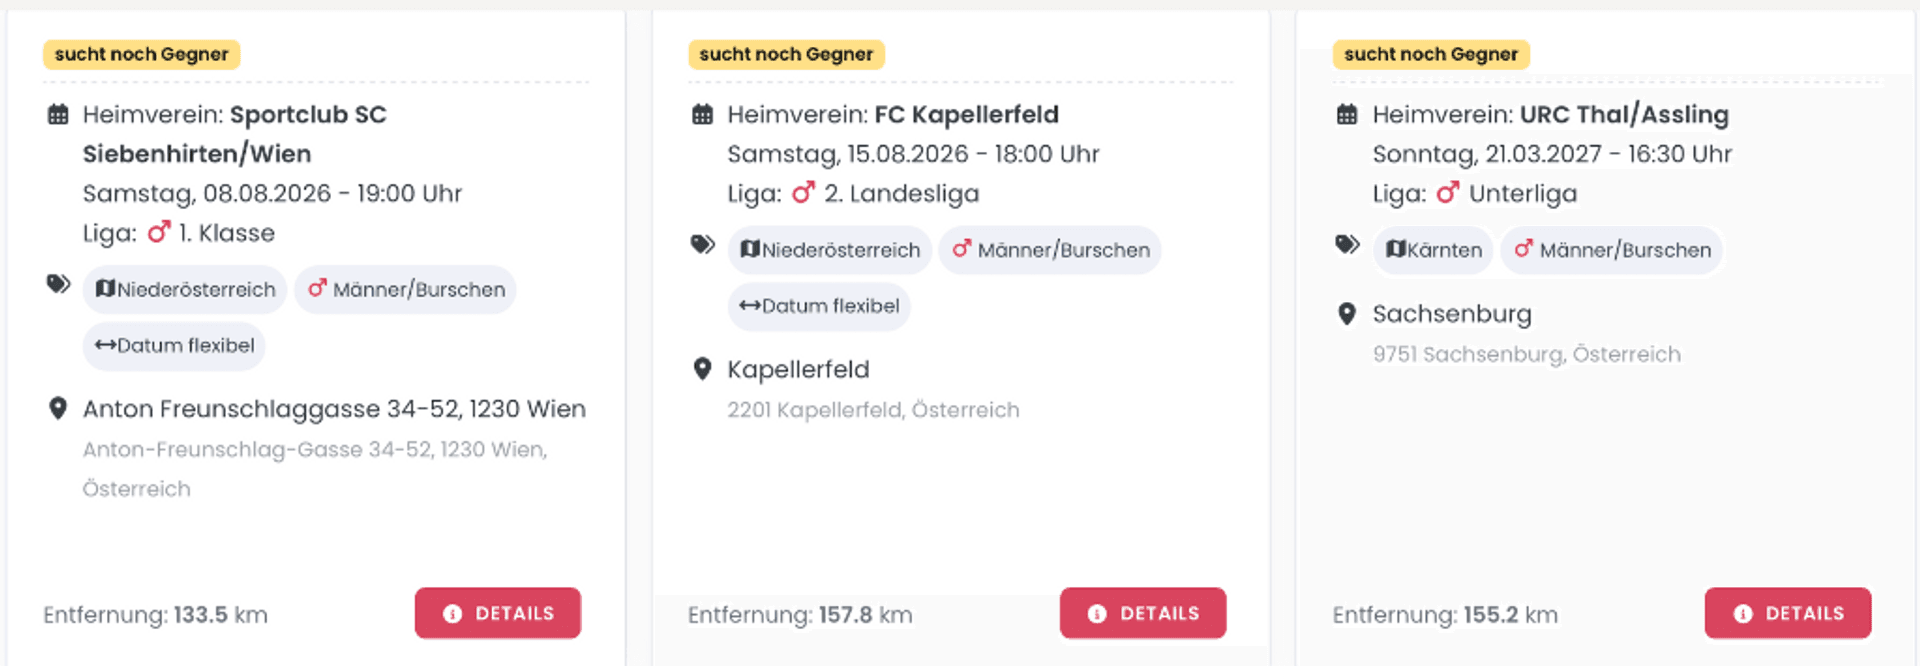Image resolution: width=1920 pixels, height=666 pixels.
Task: Click Datum flexibel tag in Sportclub card
Action: tap(174, 346)
